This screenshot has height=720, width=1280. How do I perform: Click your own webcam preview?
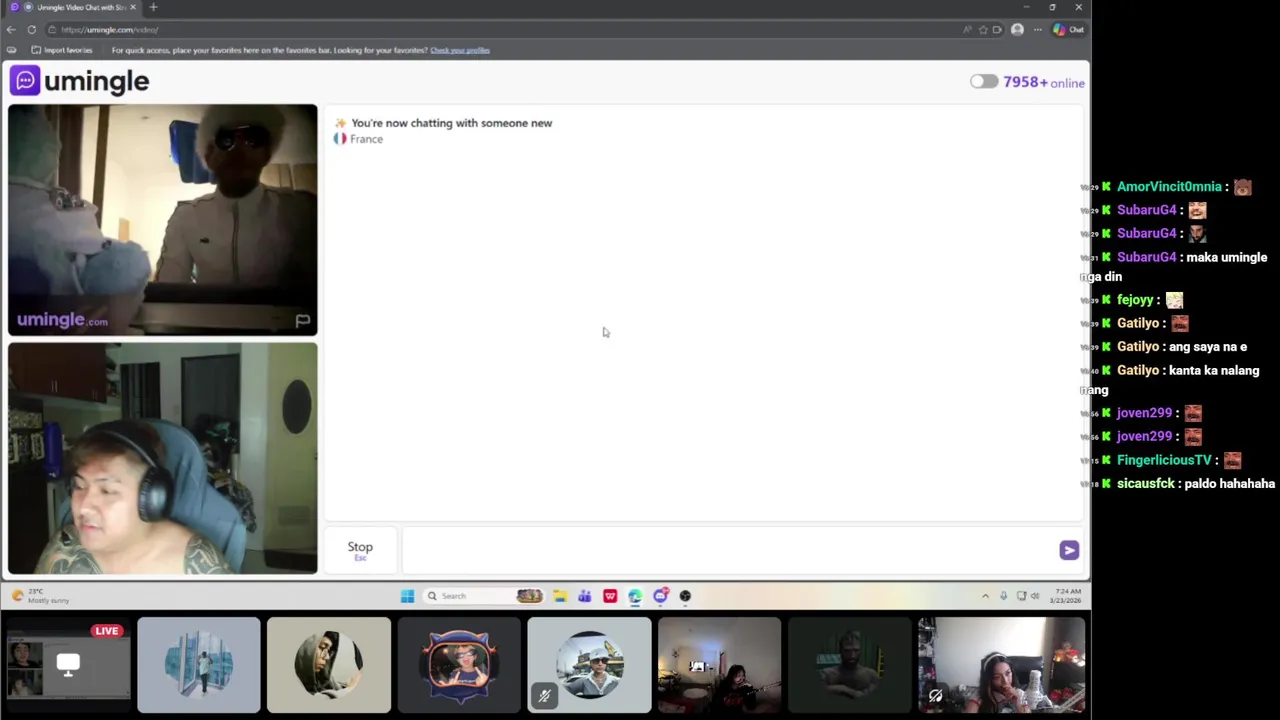click(x=162, y=458)
